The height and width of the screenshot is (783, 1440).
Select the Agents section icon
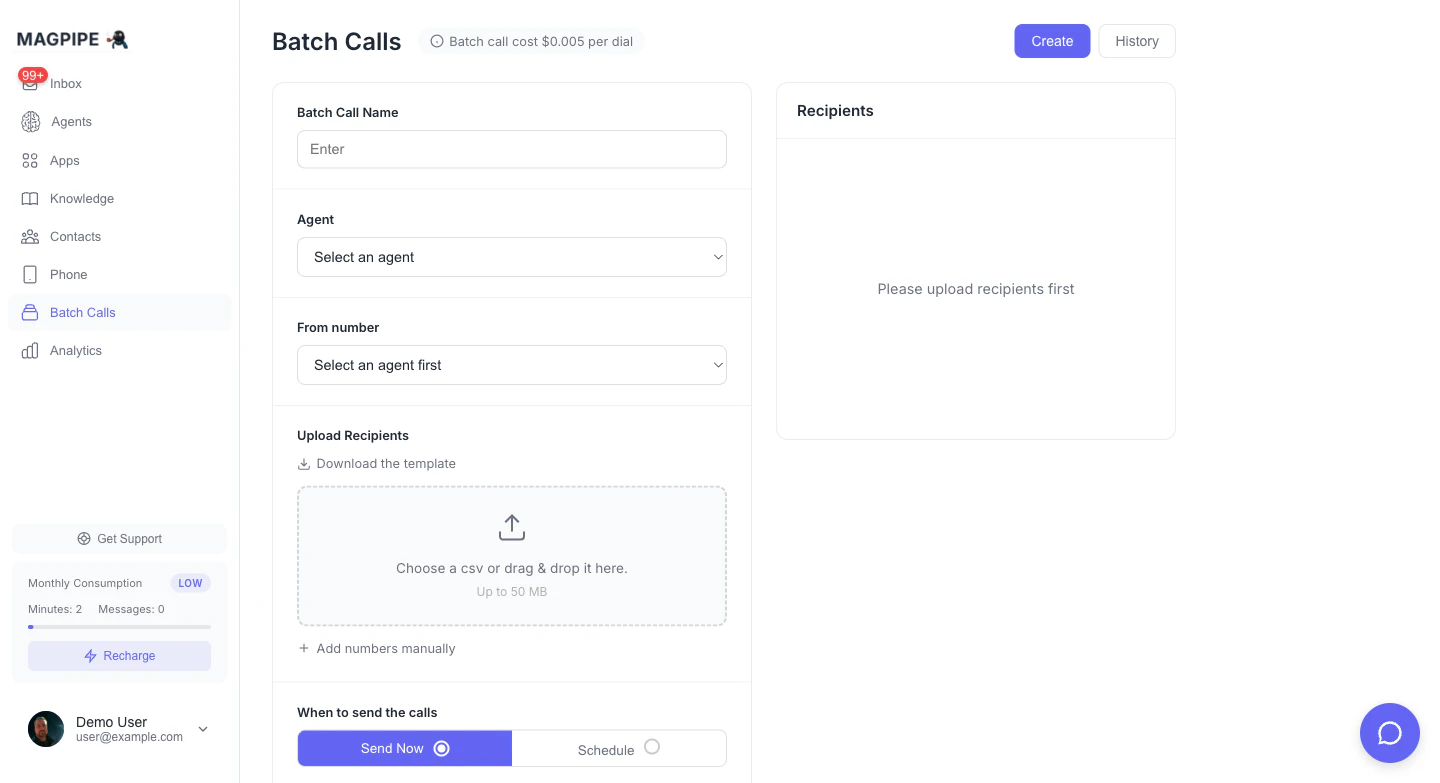coord(29,121)
